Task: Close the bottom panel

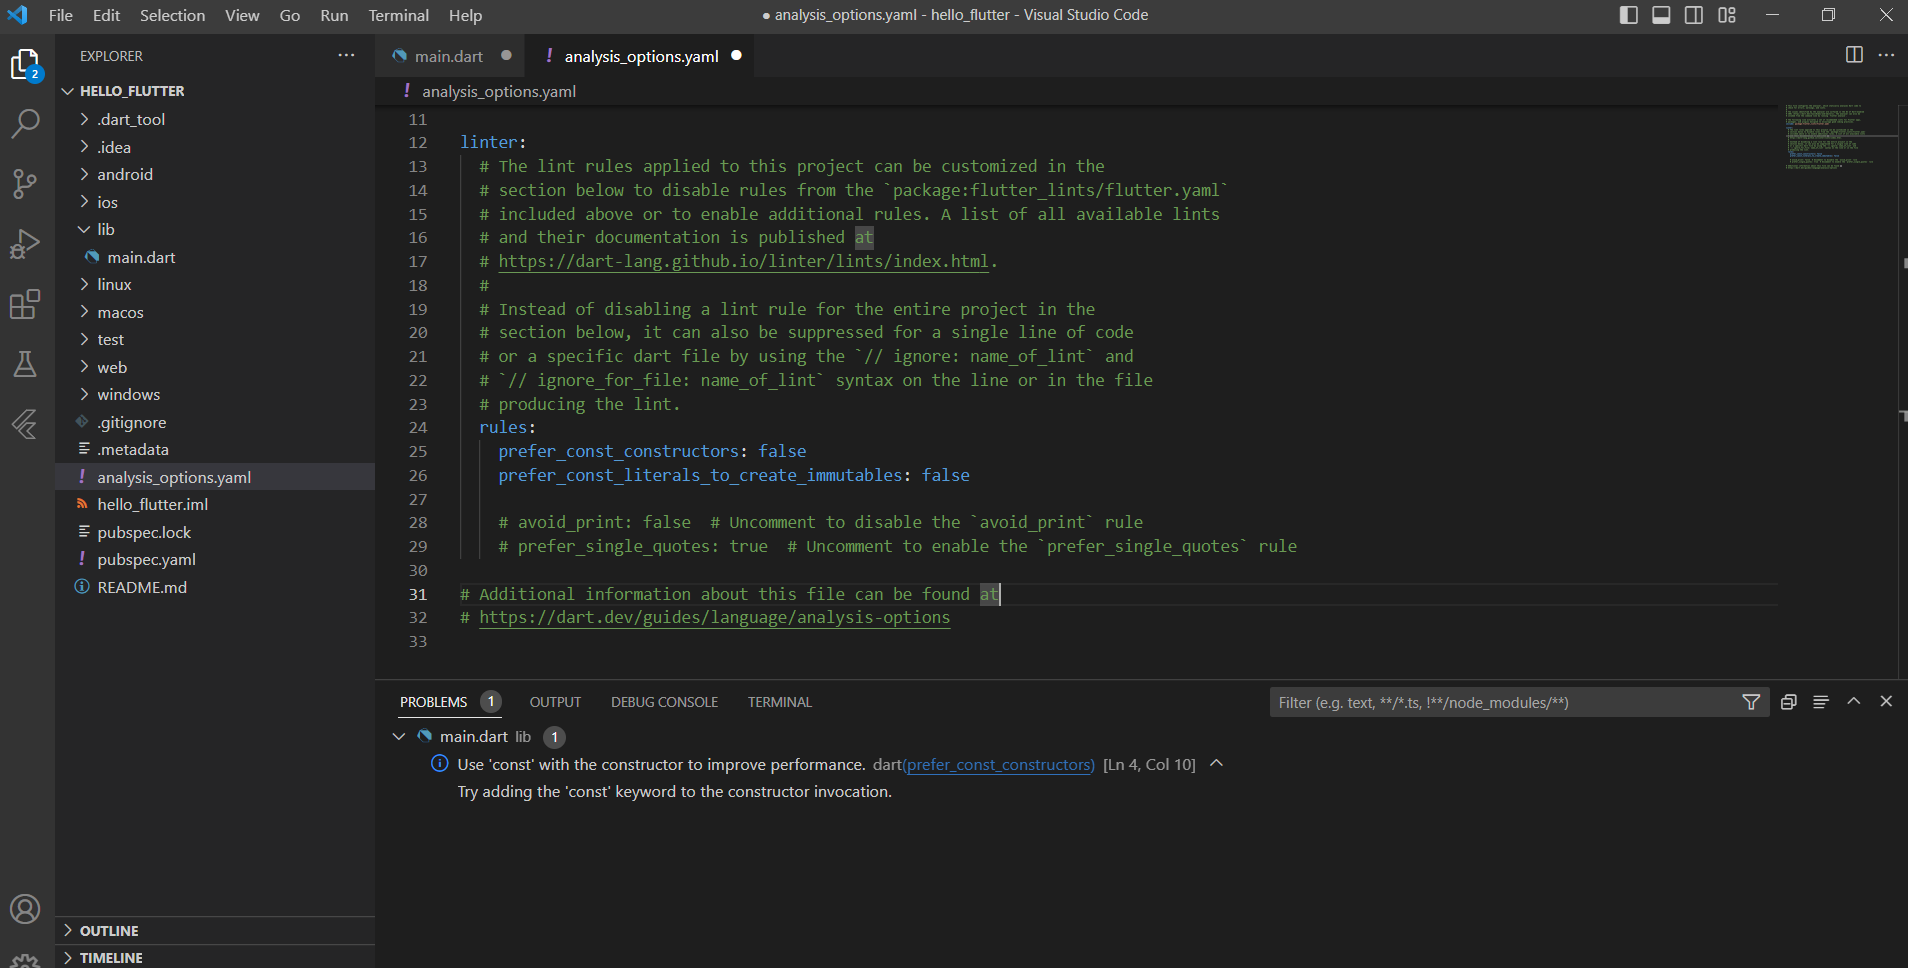Action: point(1886,702)
